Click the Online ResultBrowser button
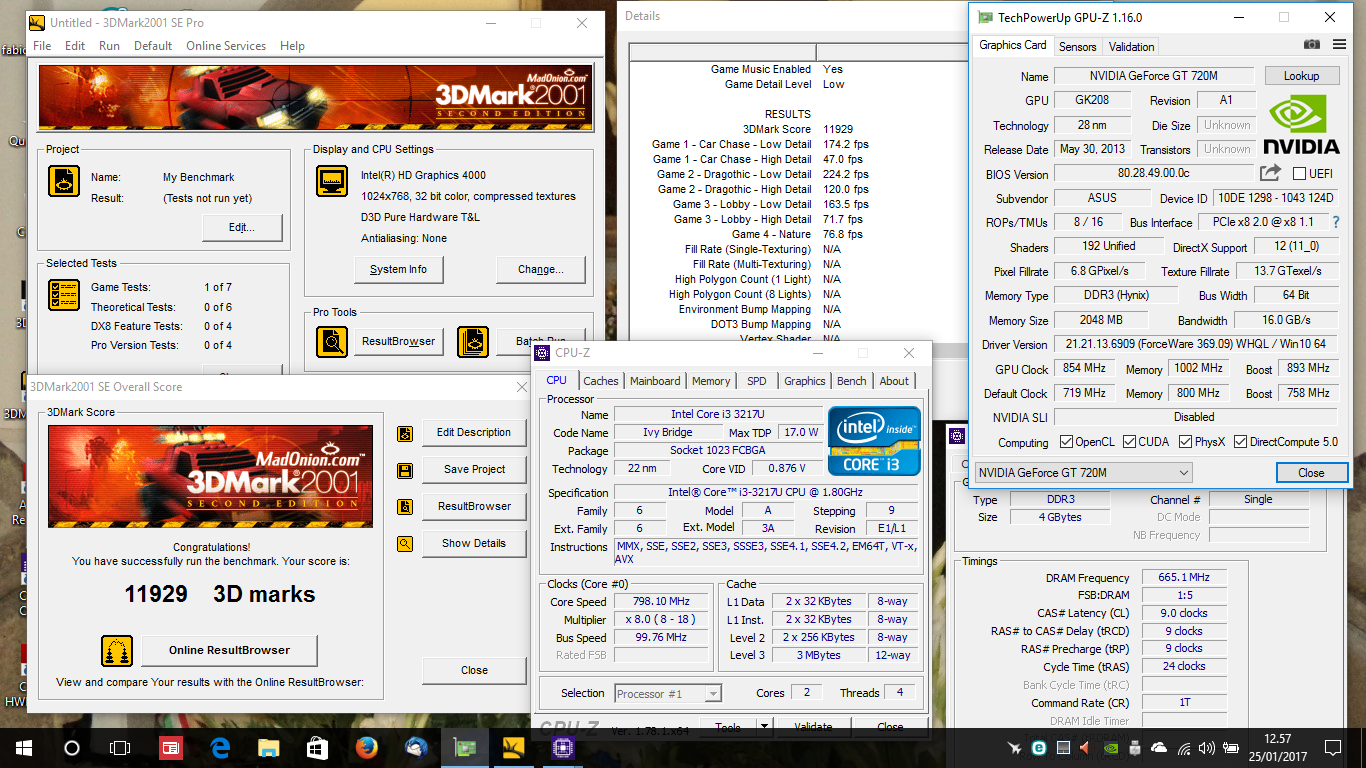 229,650
